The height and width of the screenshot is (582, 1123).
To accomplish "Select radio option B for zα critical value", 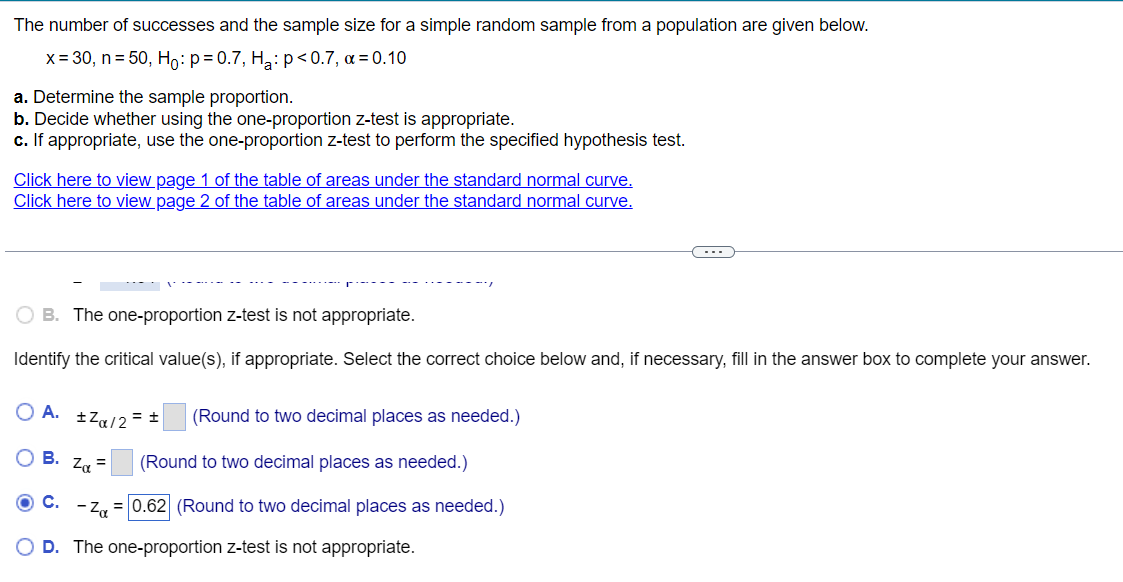I will point(25,457).
